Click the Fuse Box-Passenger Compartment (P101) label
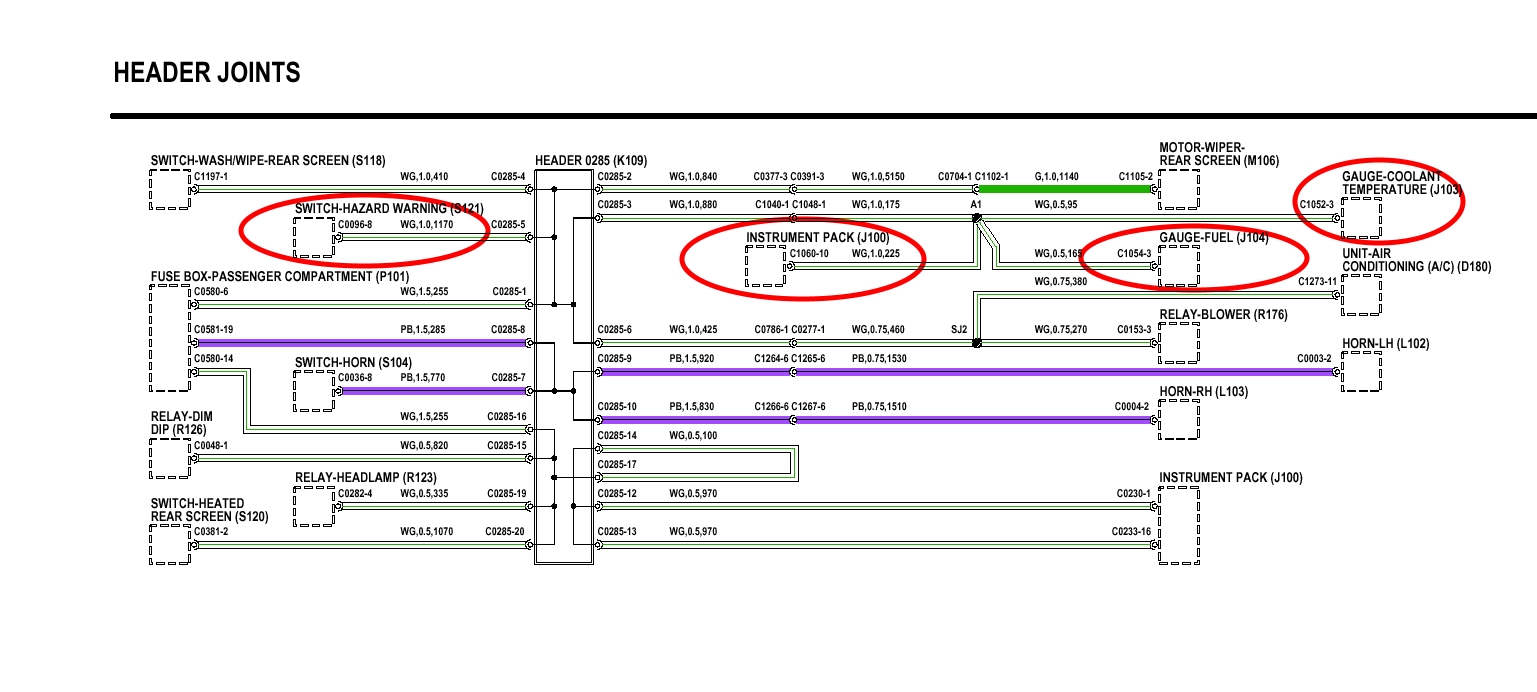This screenshot has width=1537, height=692. click(279, 276)
